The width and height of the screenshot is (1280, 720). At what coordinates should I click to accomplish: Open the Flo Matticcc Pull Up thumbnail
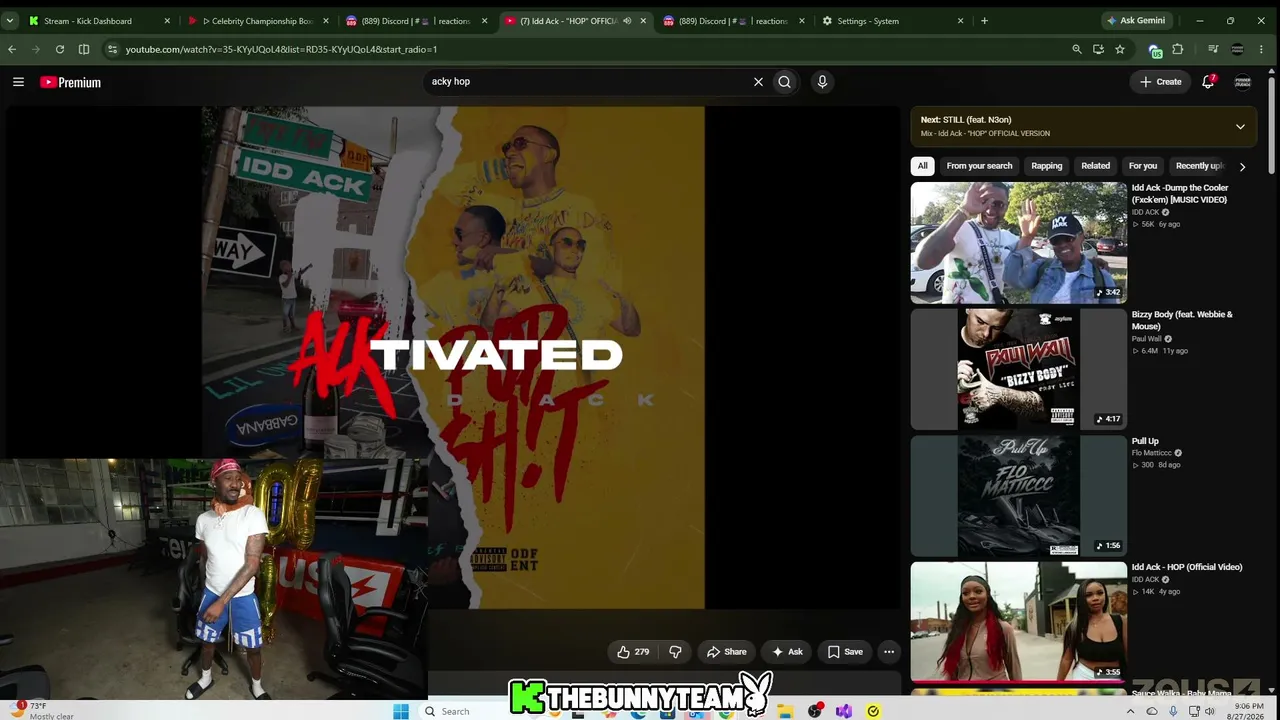1019,496
